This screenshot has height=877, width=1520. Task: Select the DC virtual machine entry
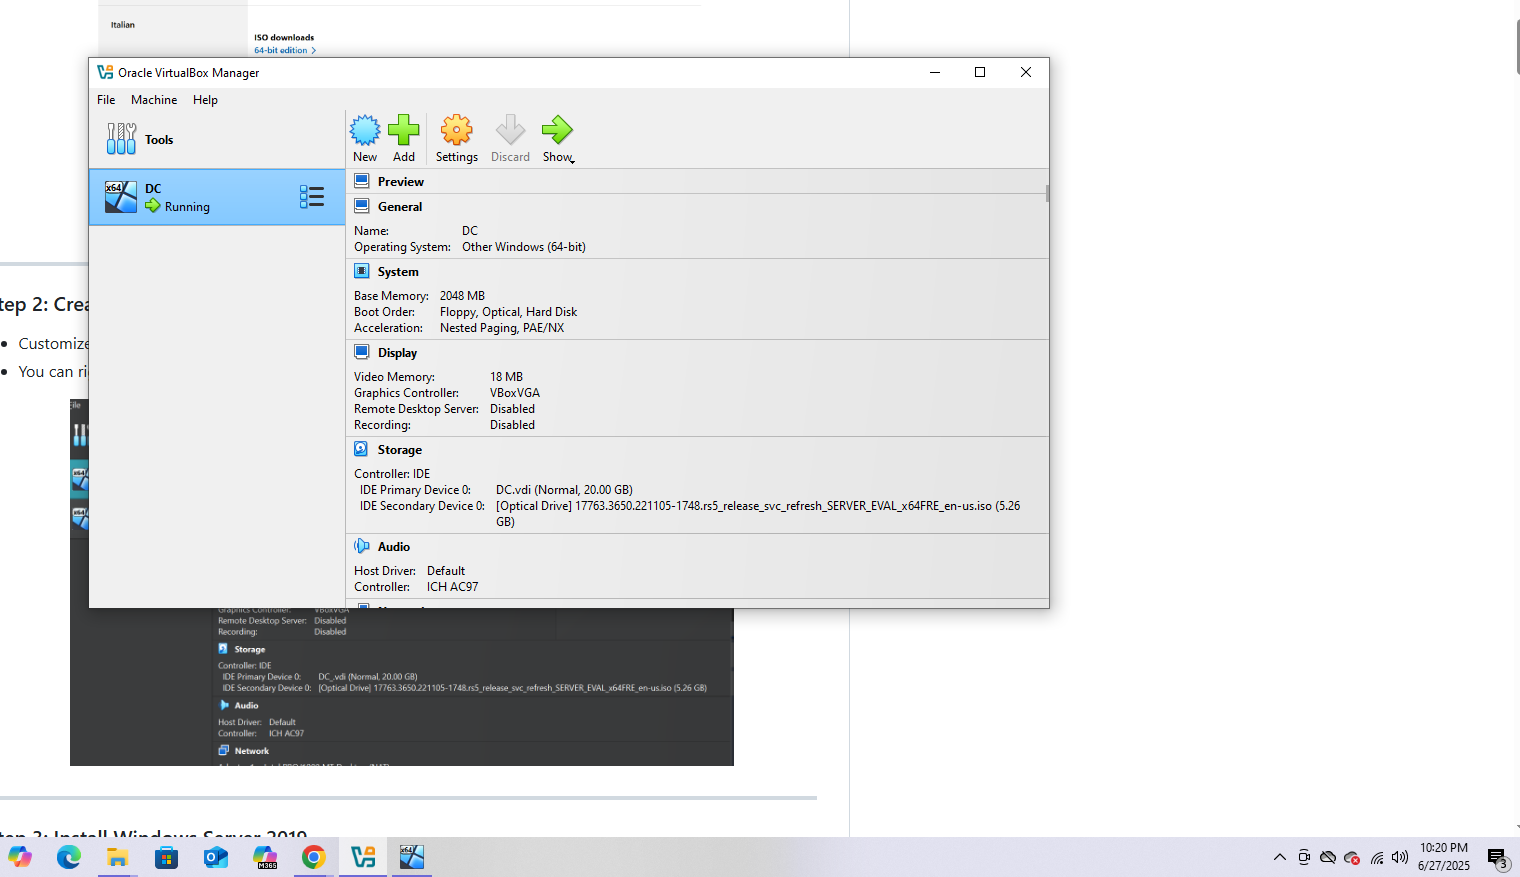[217, 197]
